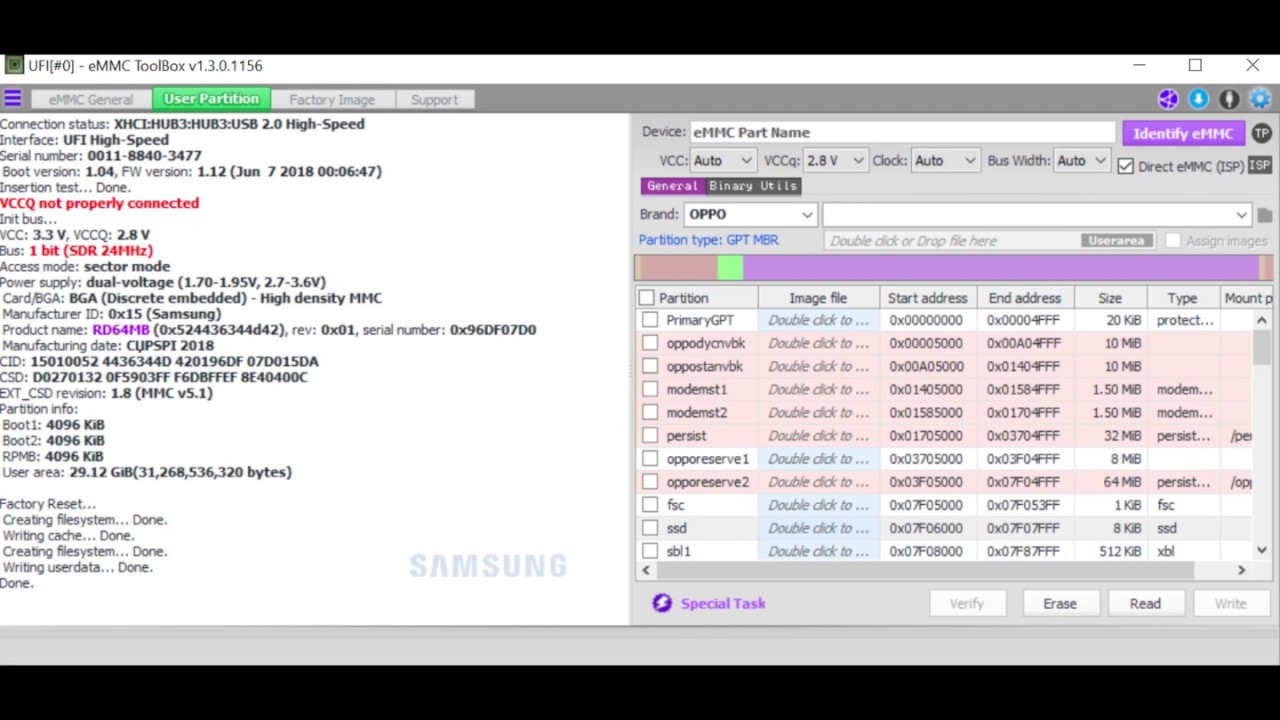Click the round TP test point icon
The height and width of the screenshot is (720, 1280).
[x=1261, y=133]
